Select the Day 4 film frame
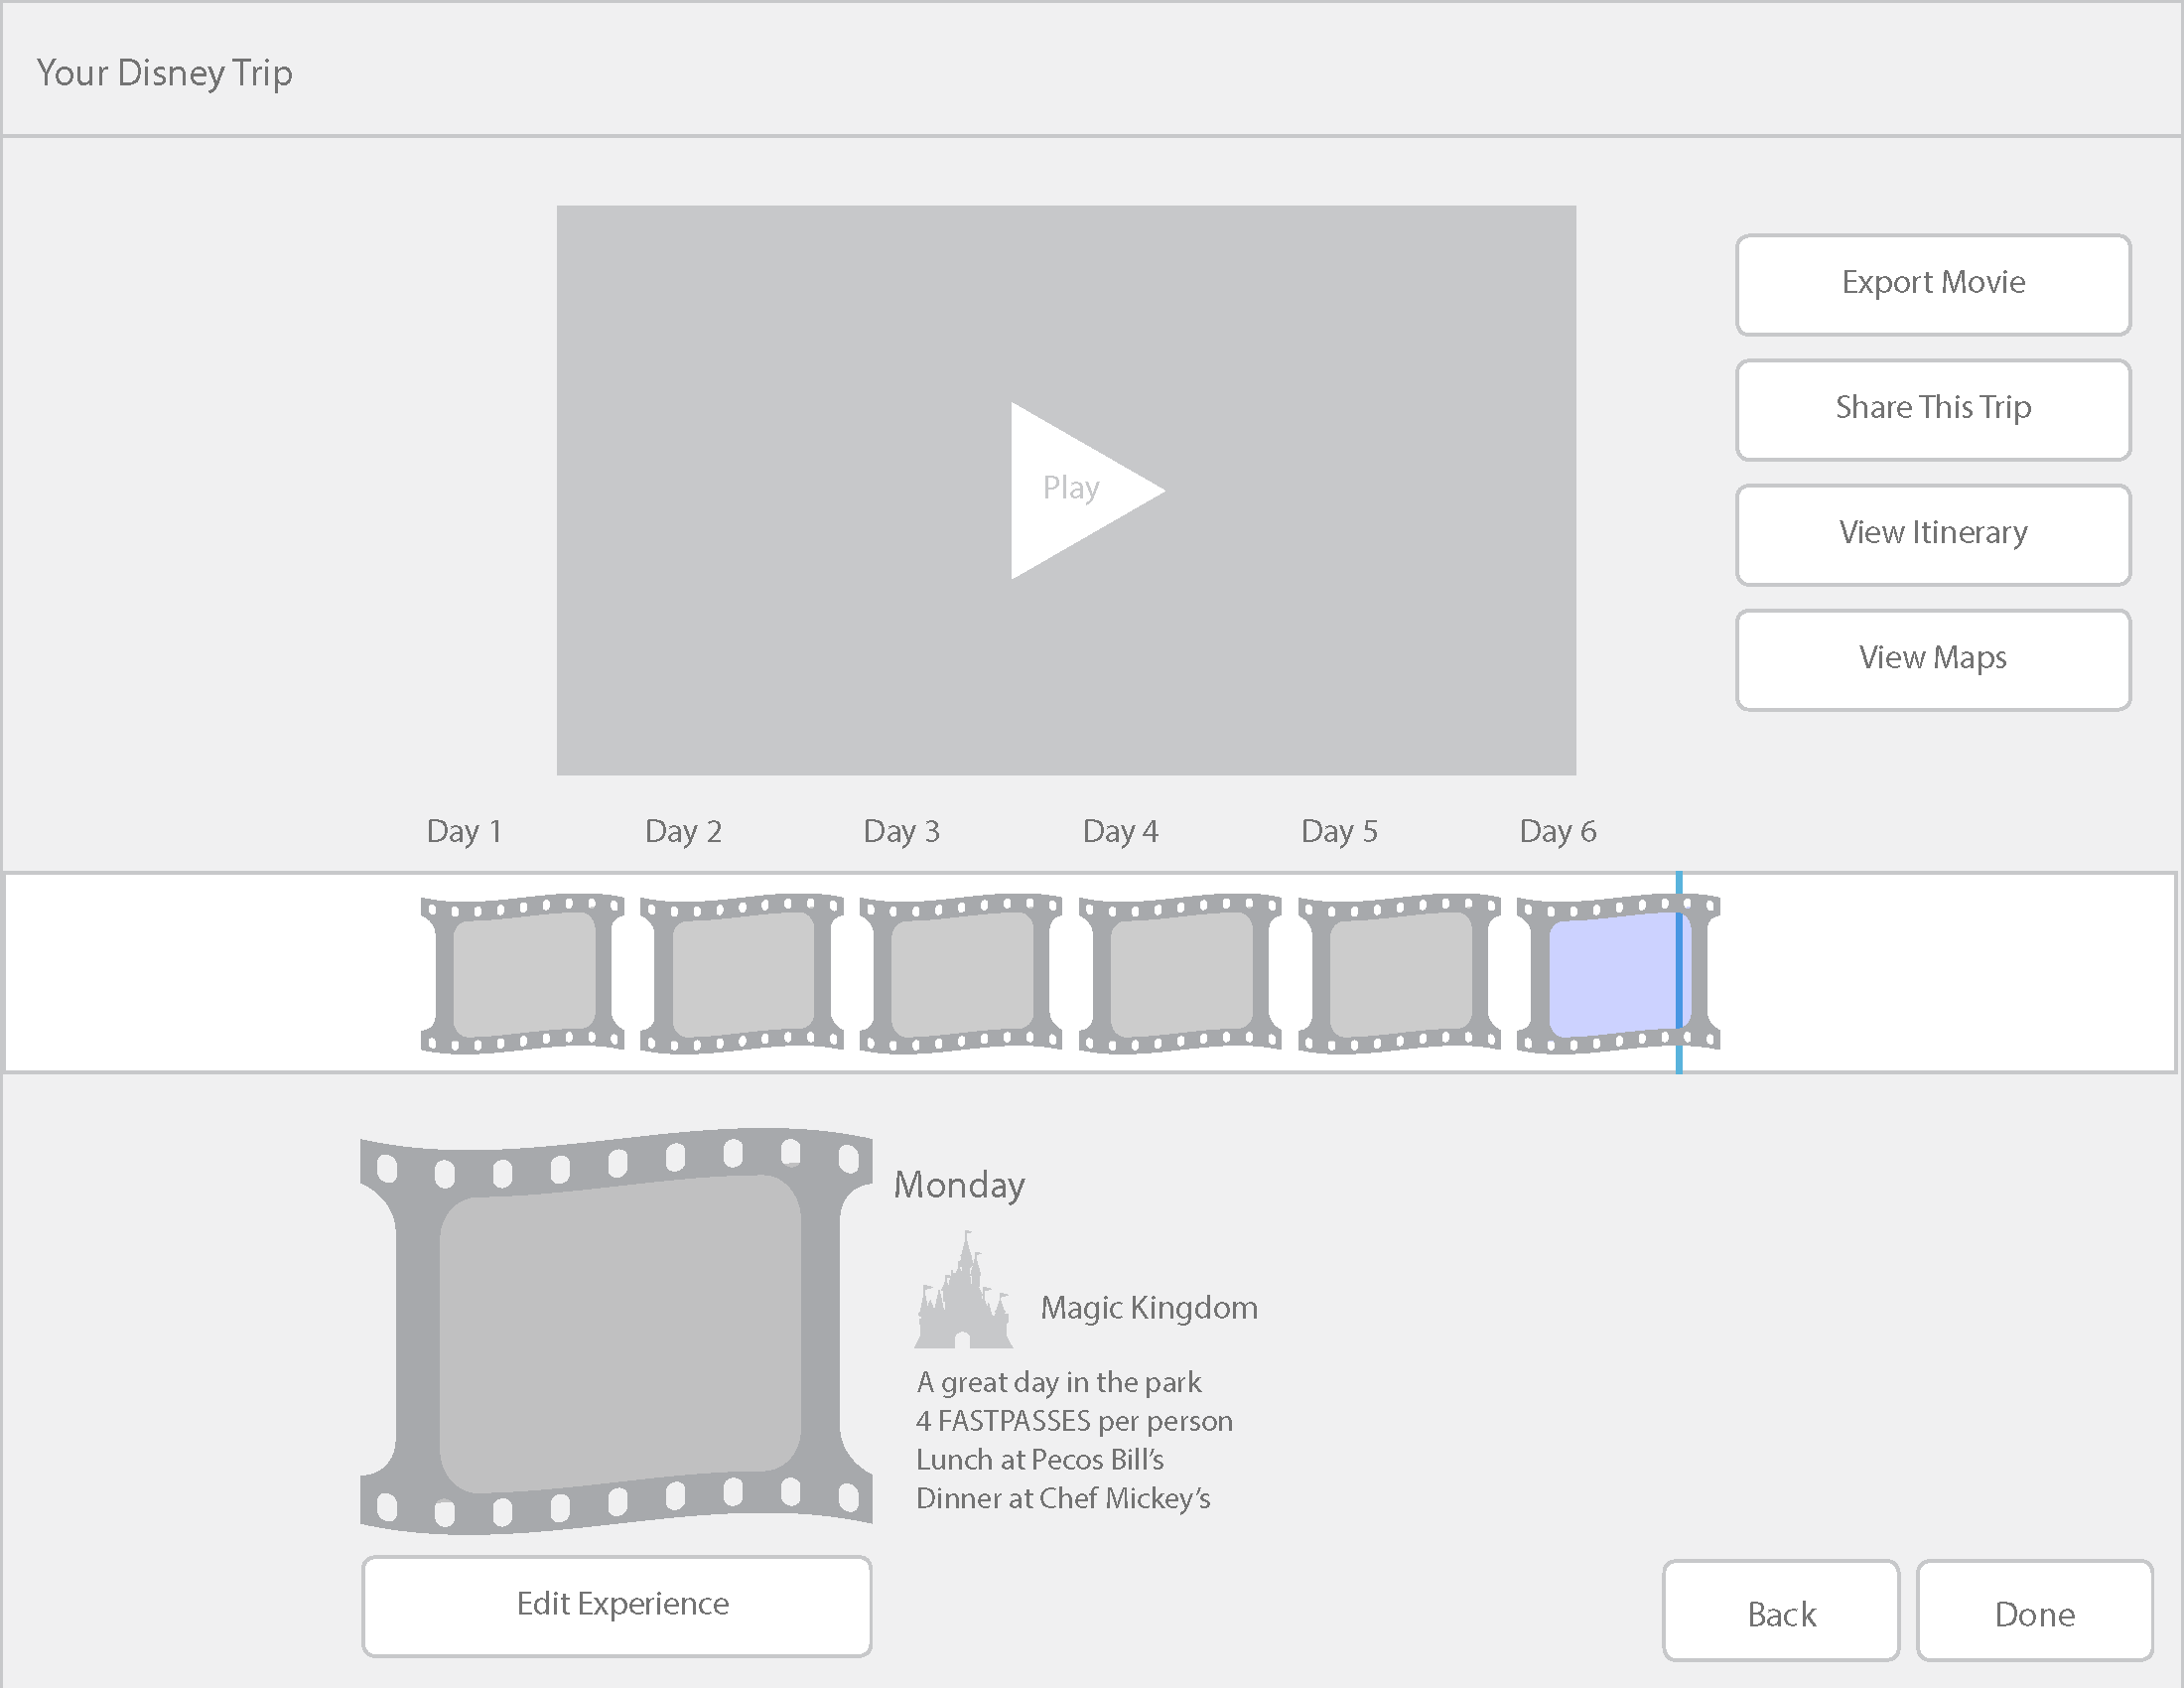The image size is (2184, 1688). click(x=1180, y=973)
